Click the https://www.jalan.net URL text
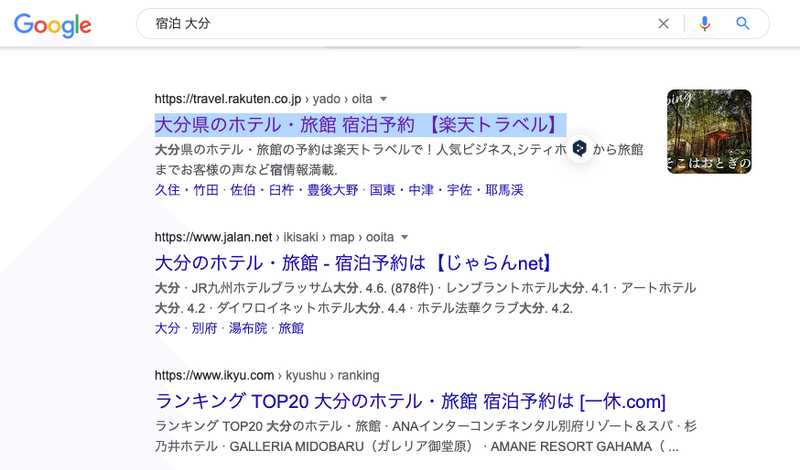The image size is (800, 470). (213, 237)
